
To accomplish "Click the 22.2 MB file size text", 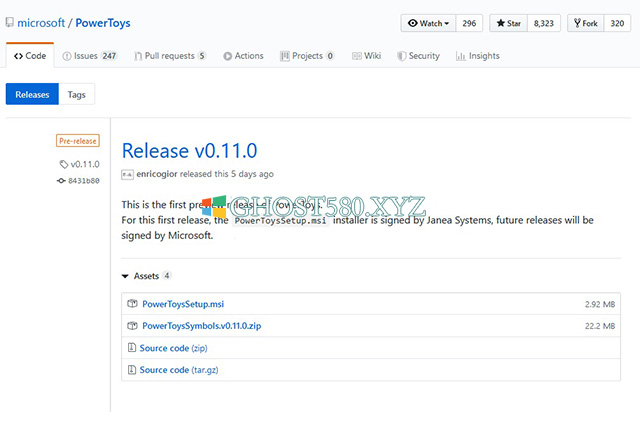I will point(600,326).
